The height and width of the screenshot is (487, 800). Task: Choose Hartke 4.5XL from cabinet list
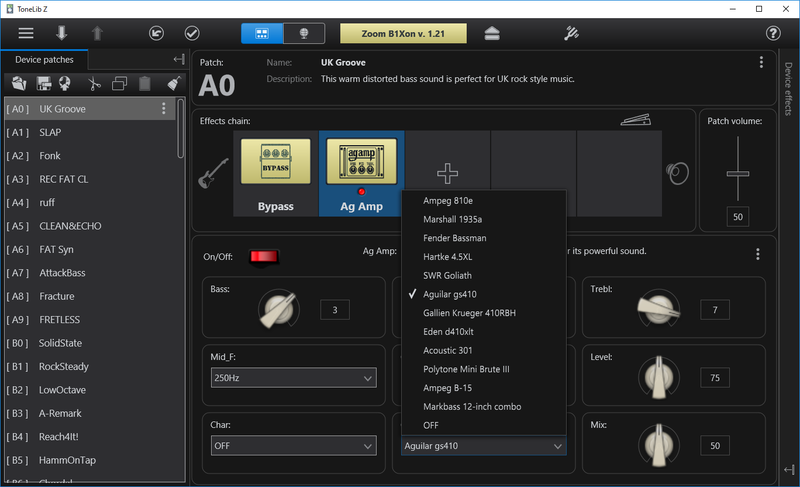[x=484, y=257]
